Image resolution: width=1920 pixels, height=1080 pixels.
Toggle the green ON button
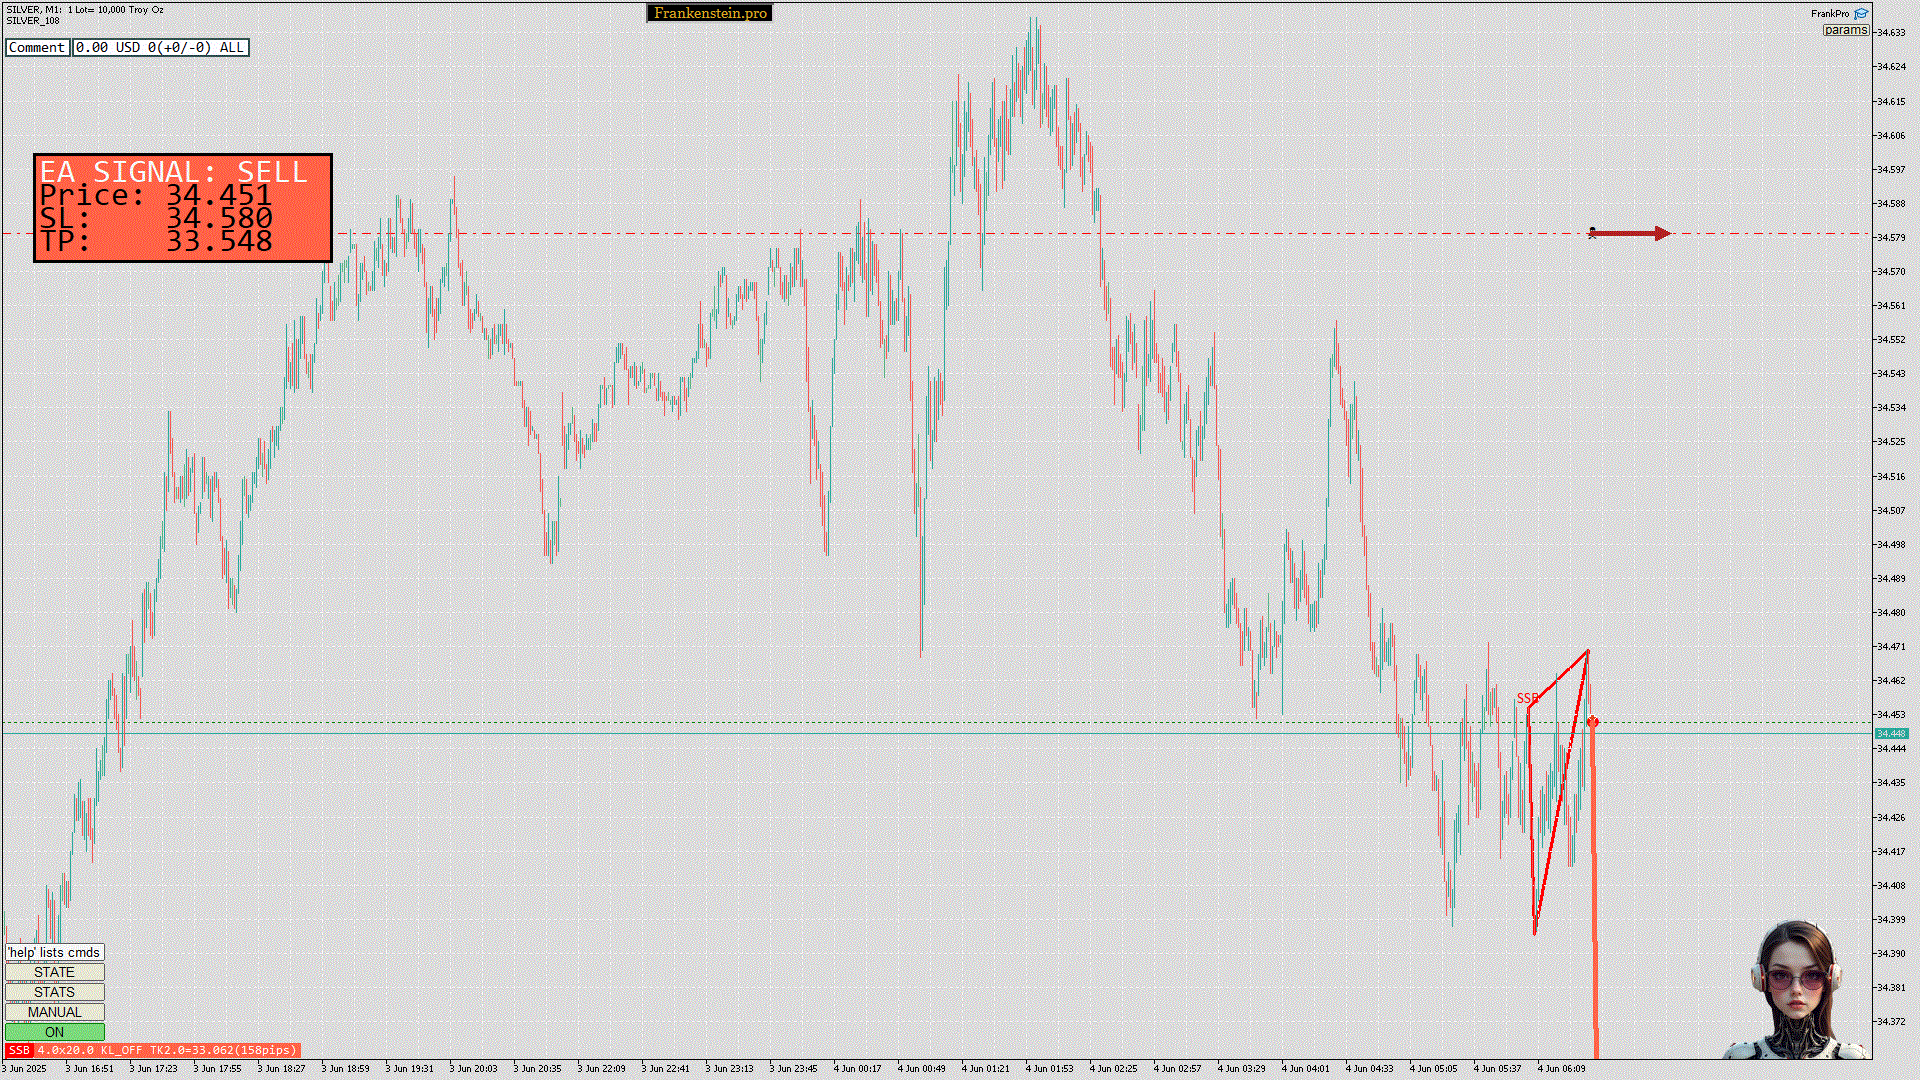click(x=55, y=1032)
